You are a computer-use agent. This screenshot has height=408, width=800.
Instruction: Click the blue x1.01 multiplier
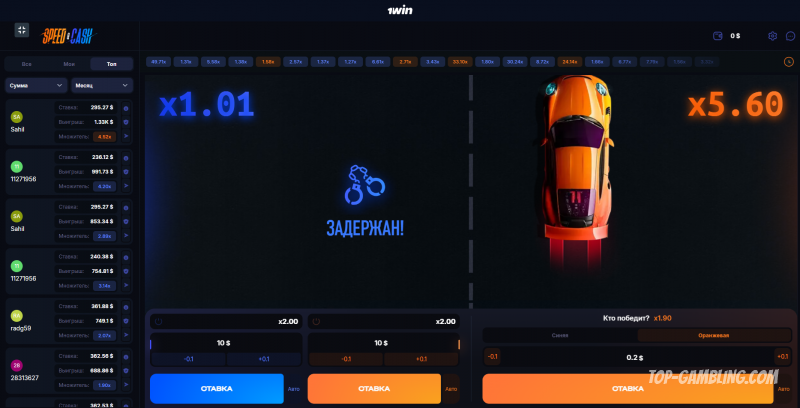(207, 106)
